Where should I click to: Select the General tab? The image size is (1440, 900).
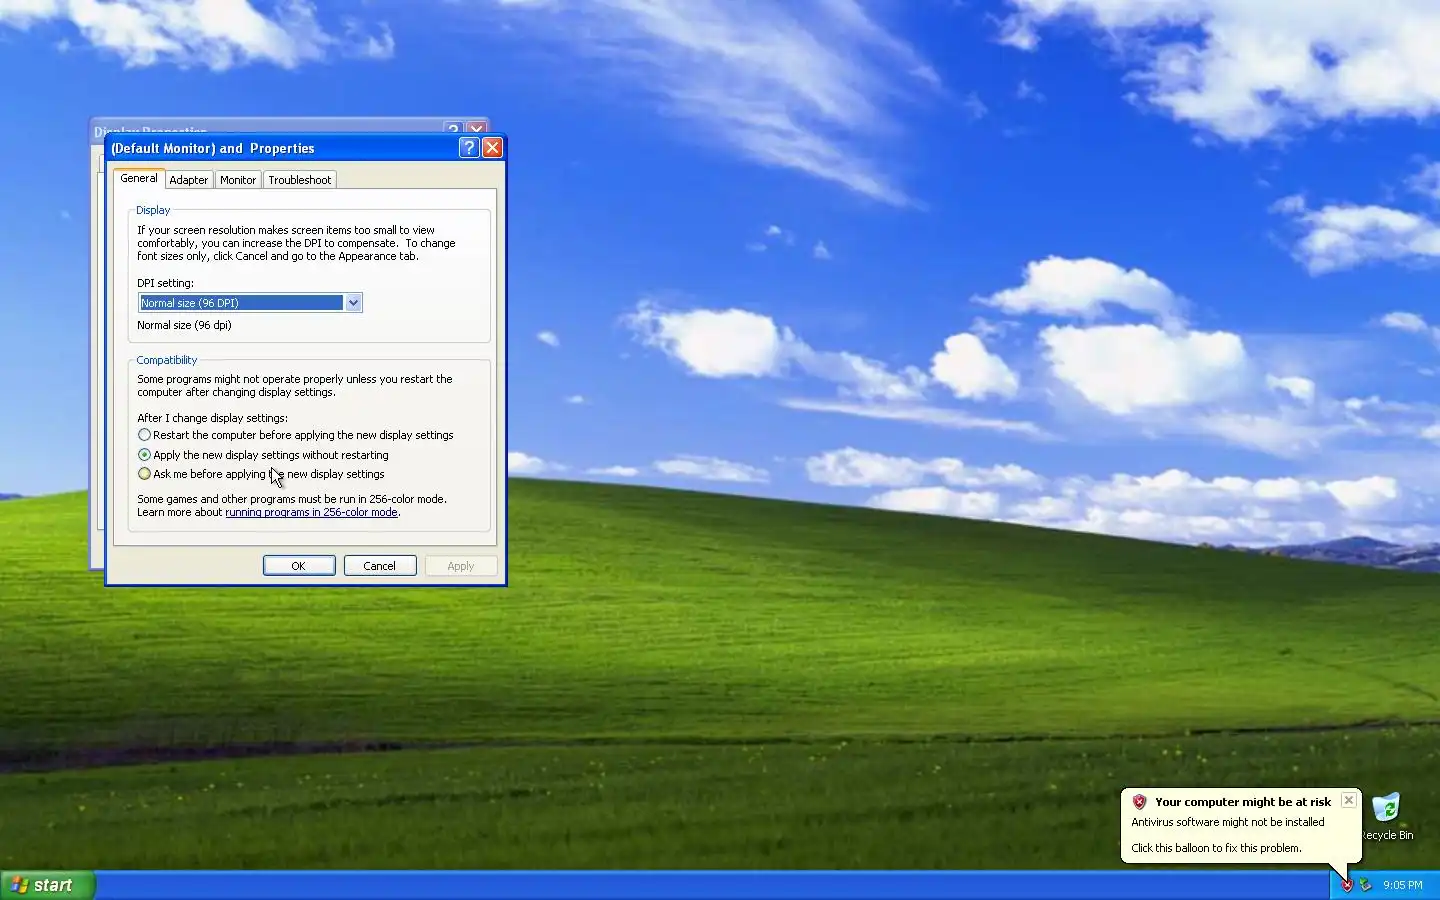(x=139, y=178)
